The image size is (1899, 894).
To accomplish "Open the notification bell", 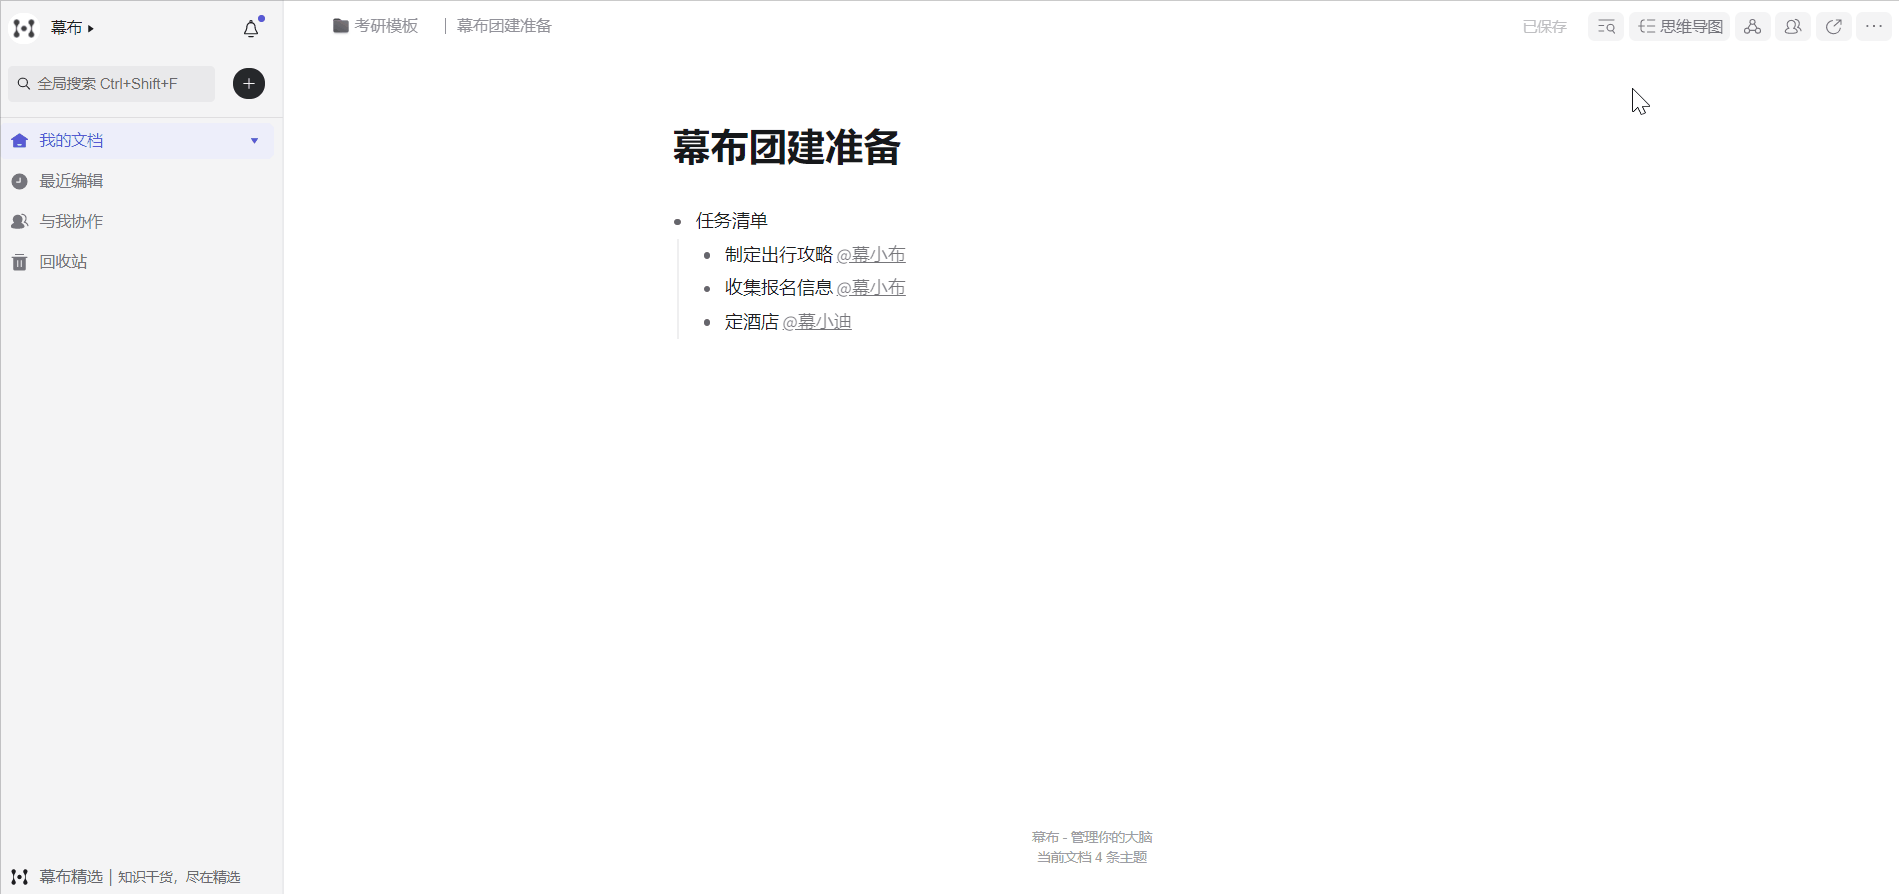I will coord(251,29).
